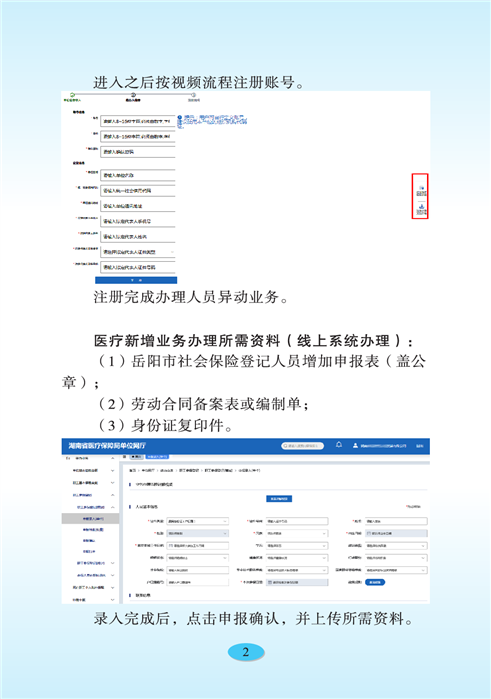
Task: Click the third step circle in the registration progress bar
Action: coord(193,95)
